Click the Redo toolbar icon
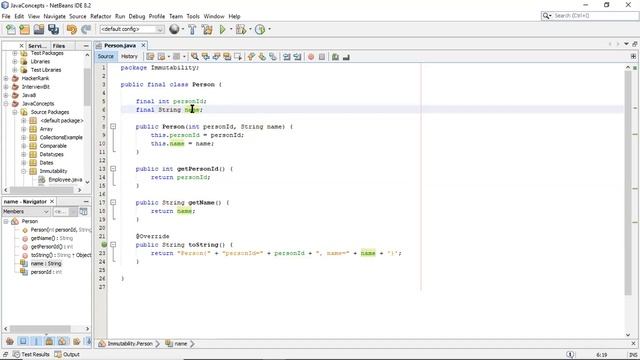 [86, 29]
